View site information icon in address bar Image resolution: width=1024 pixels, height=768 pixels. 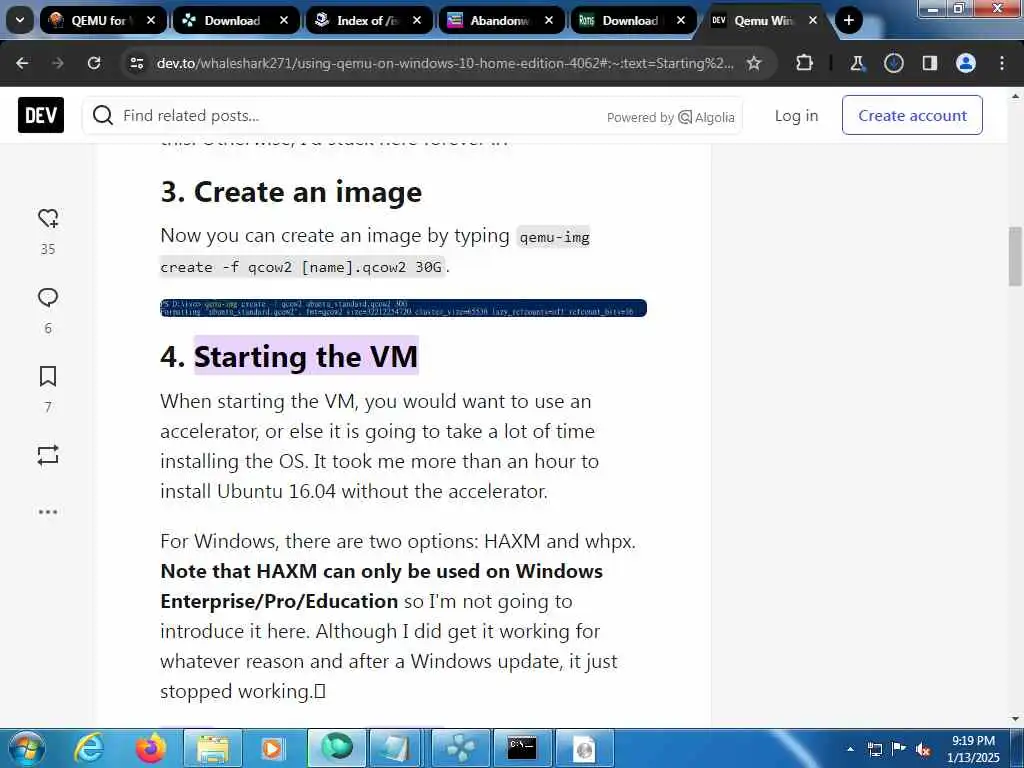pos(136,63)
